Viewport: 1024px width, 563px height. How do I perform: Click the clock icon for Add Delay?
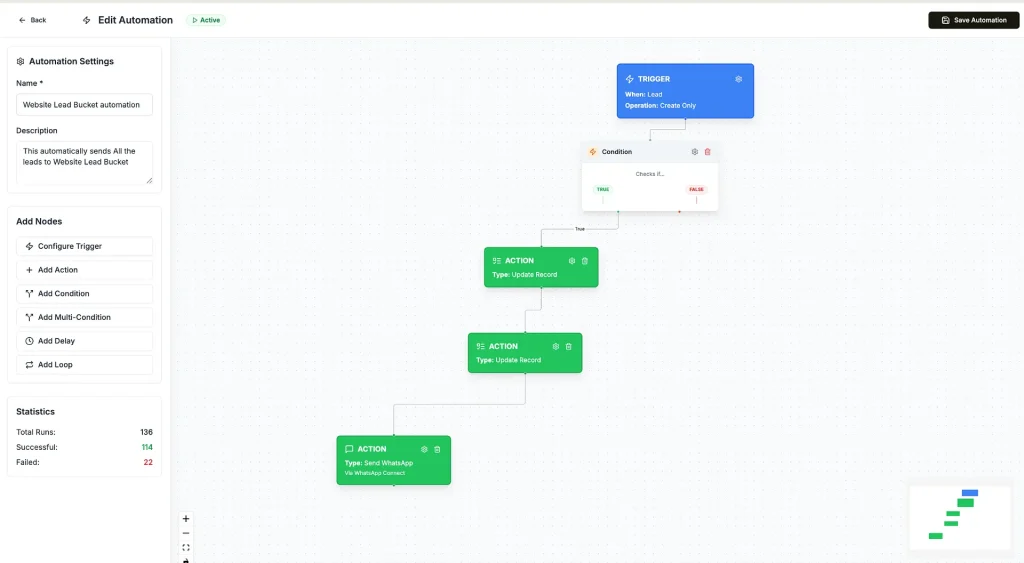coord(29,341)
